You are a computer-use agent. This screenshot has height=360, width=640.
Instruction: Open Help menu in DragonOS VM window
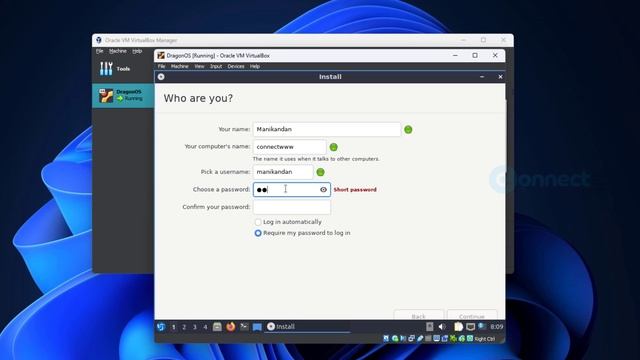click(x=255, y=66)
